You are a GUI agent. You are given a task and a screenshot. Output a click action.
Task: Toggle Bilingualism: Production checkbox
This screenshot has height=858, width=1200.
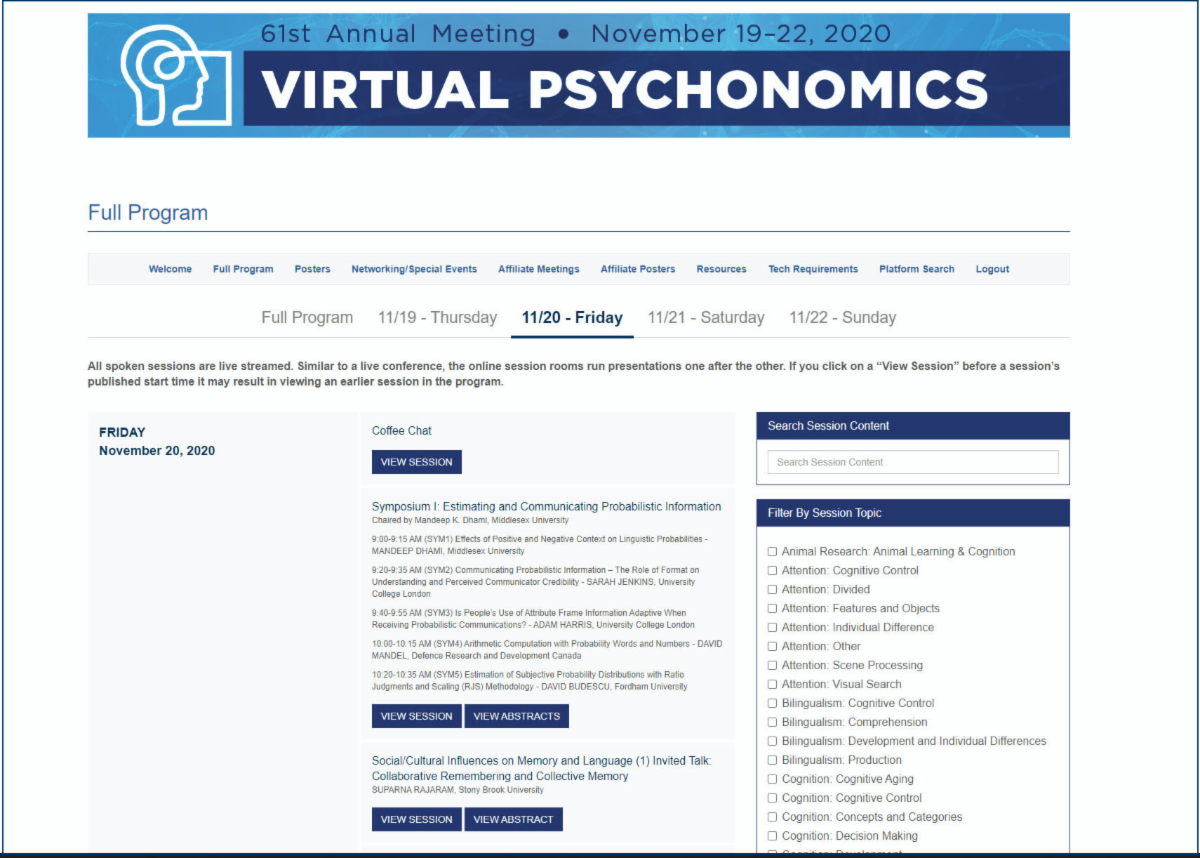[772, 761]
